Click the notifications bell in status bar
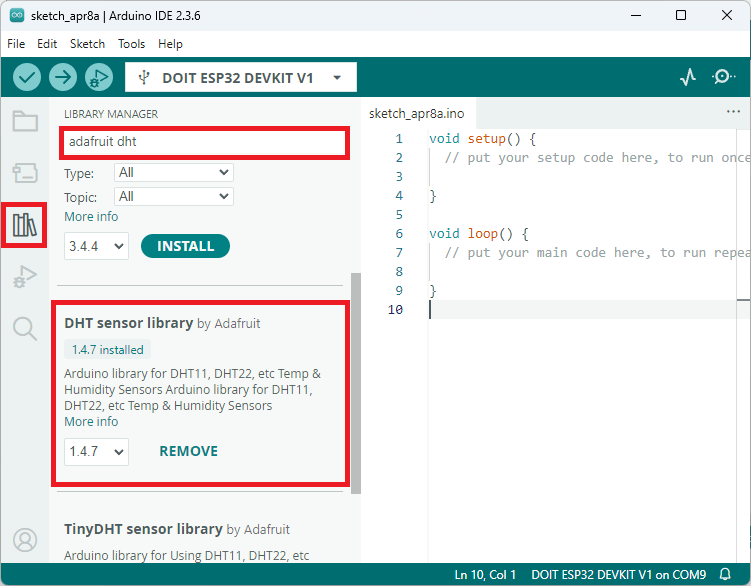 pos(726,574)
